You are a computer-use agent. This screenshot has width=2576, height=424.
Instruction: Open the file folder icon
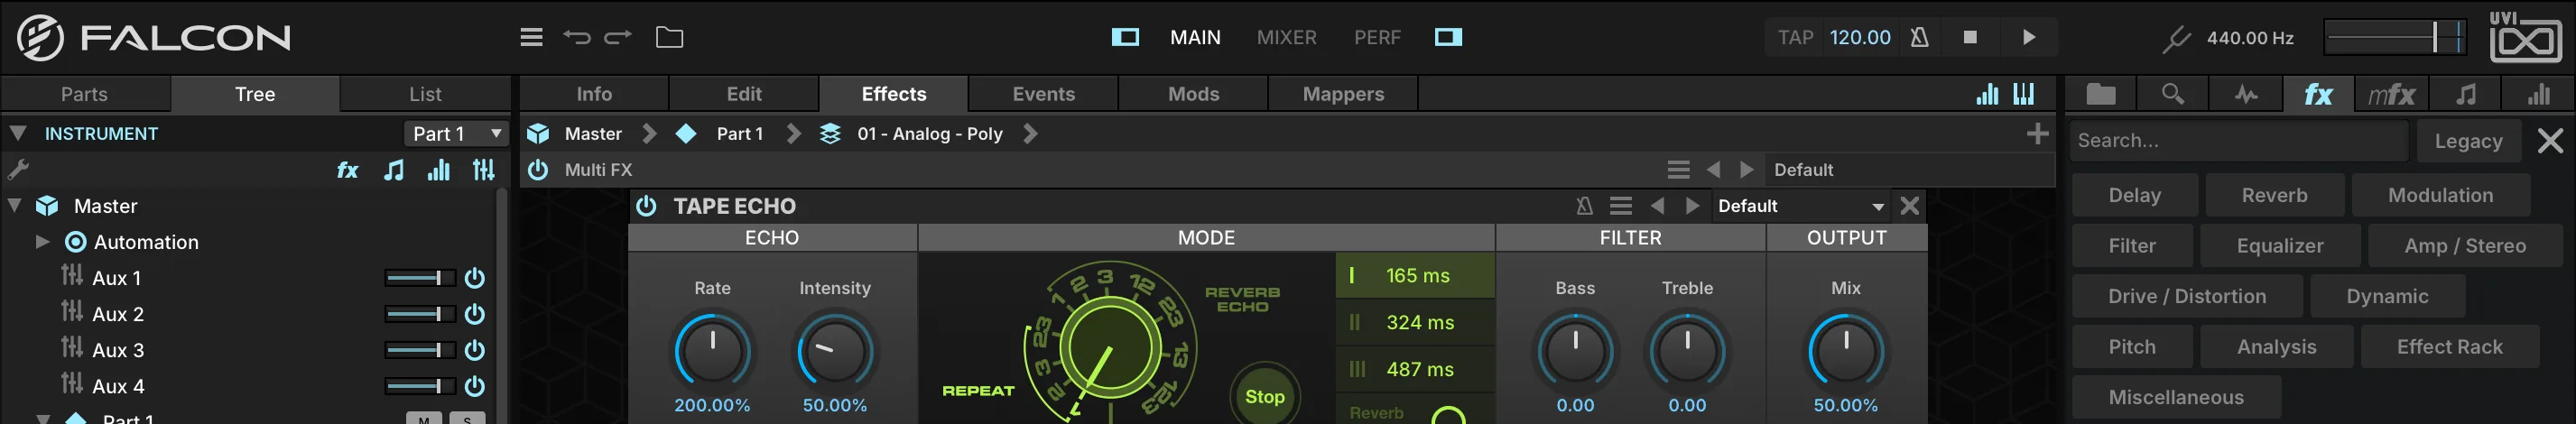[669, 37]
